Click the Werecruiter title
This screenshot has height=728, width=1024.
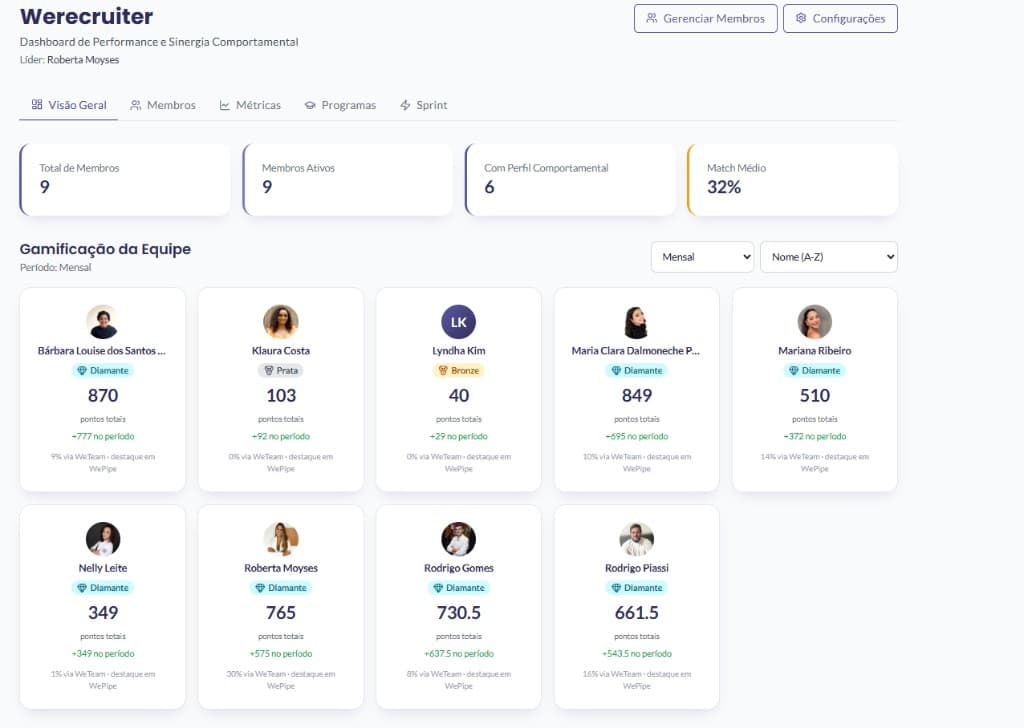(86, 16)
